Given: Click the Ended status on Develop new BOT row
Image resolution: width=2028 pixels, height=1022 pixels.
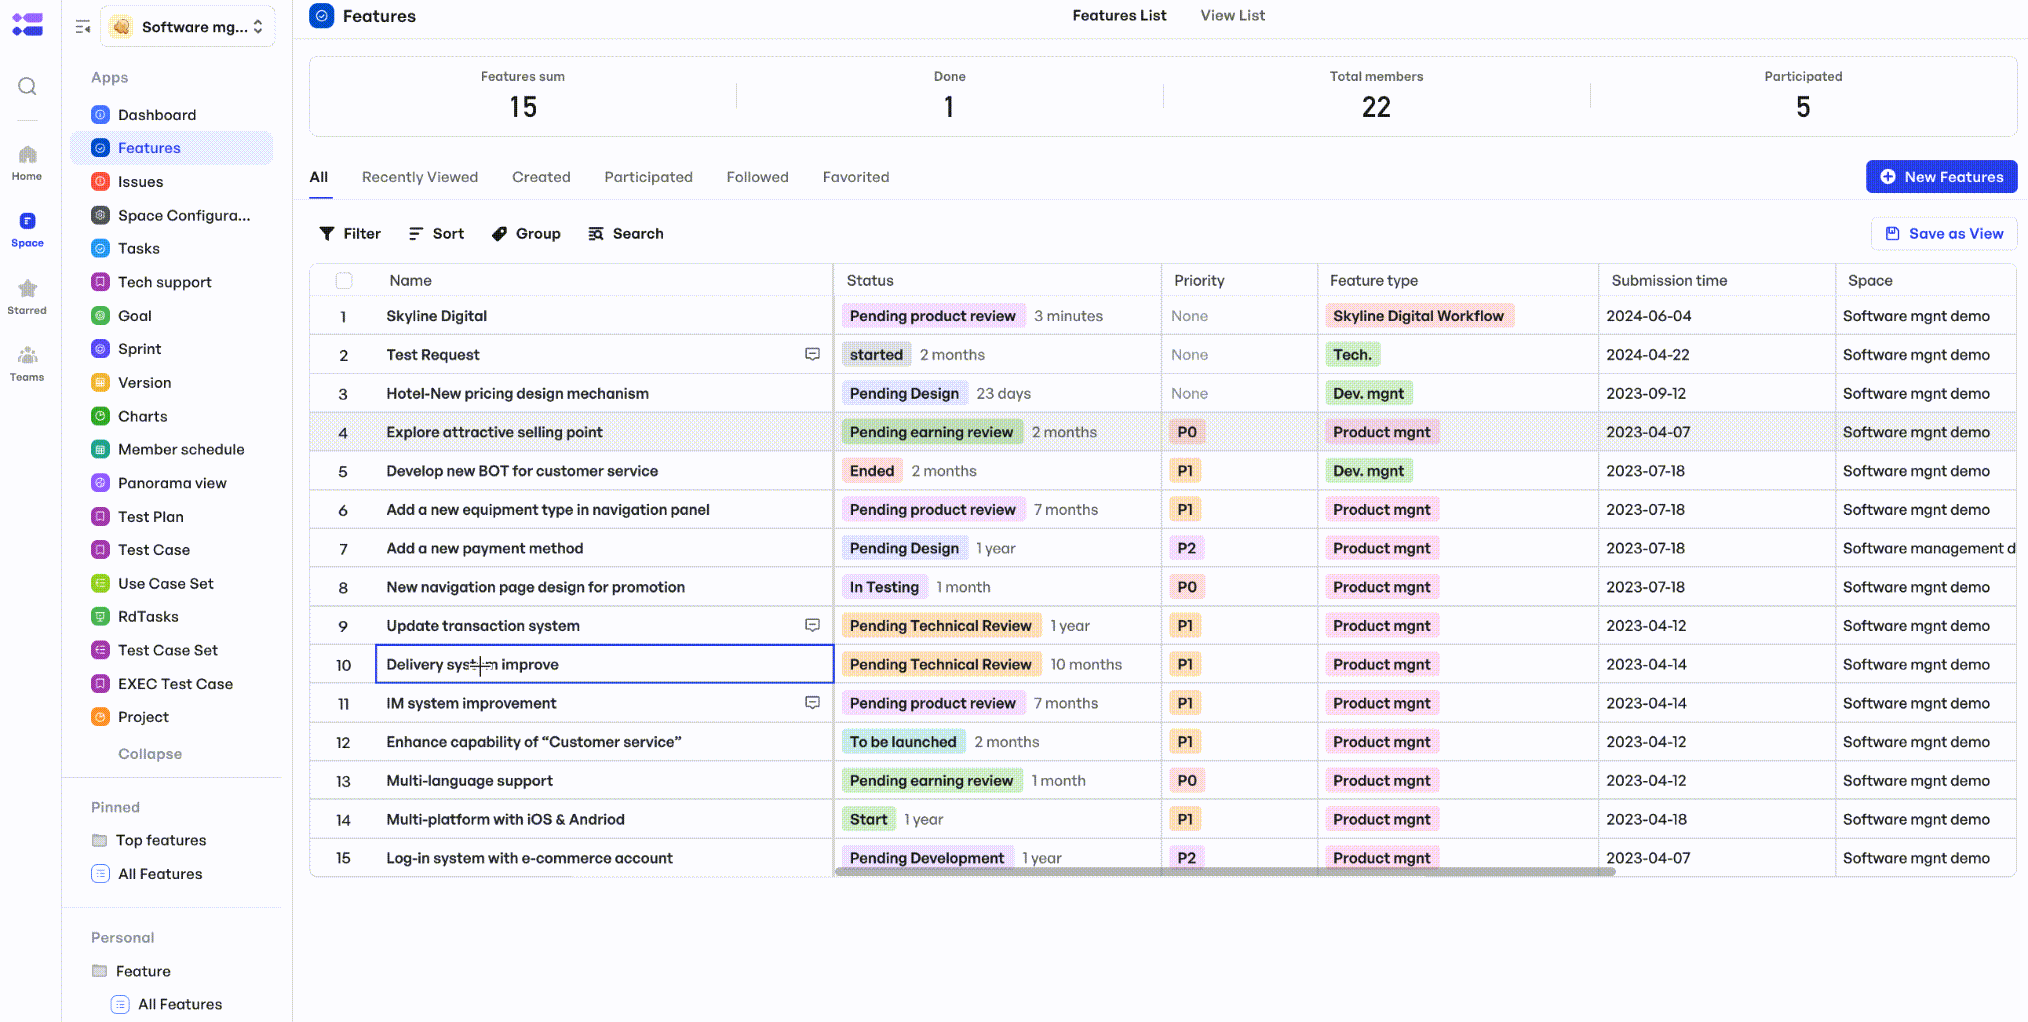Looking at the screenshot, I should coord(872,471).
